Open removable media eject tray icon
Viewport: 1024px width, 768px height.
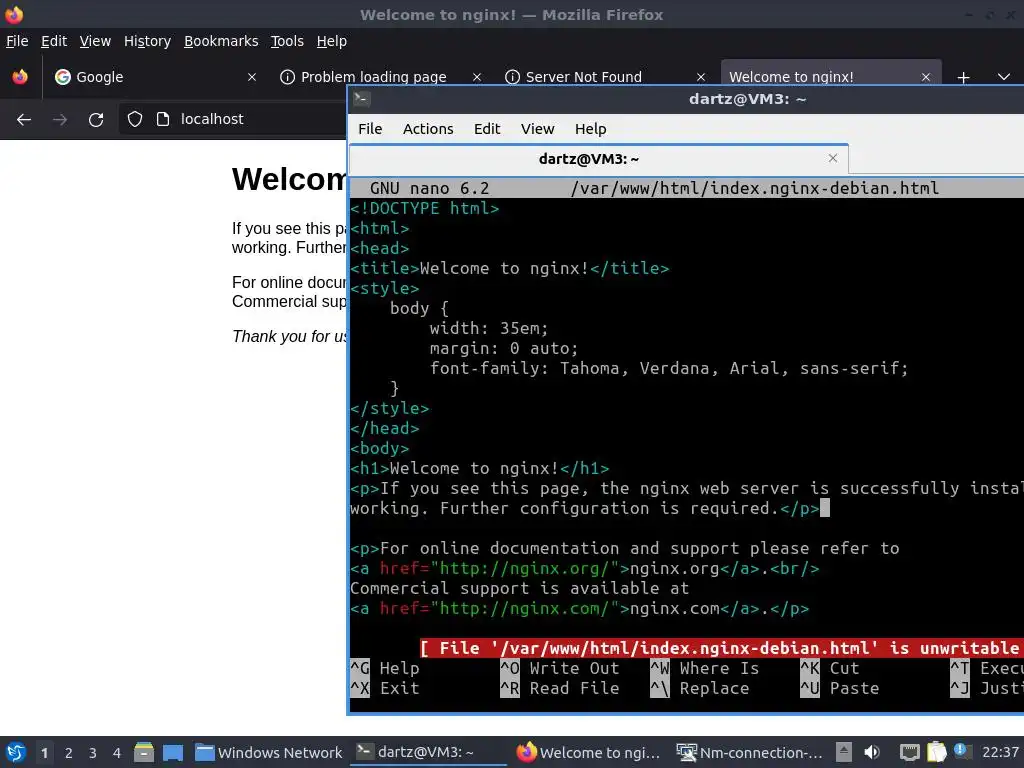coord(844,752)
